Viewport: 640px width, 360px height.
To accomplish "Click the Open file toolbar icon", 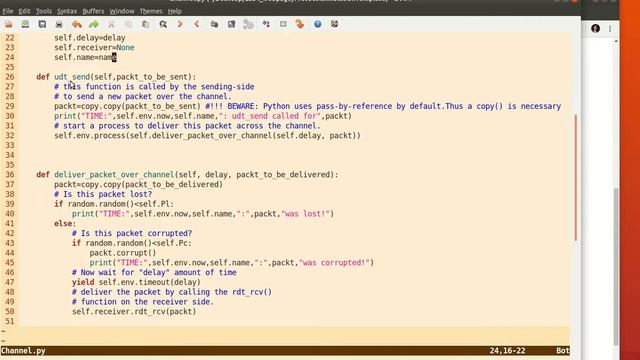I will [x=8, y=24].
